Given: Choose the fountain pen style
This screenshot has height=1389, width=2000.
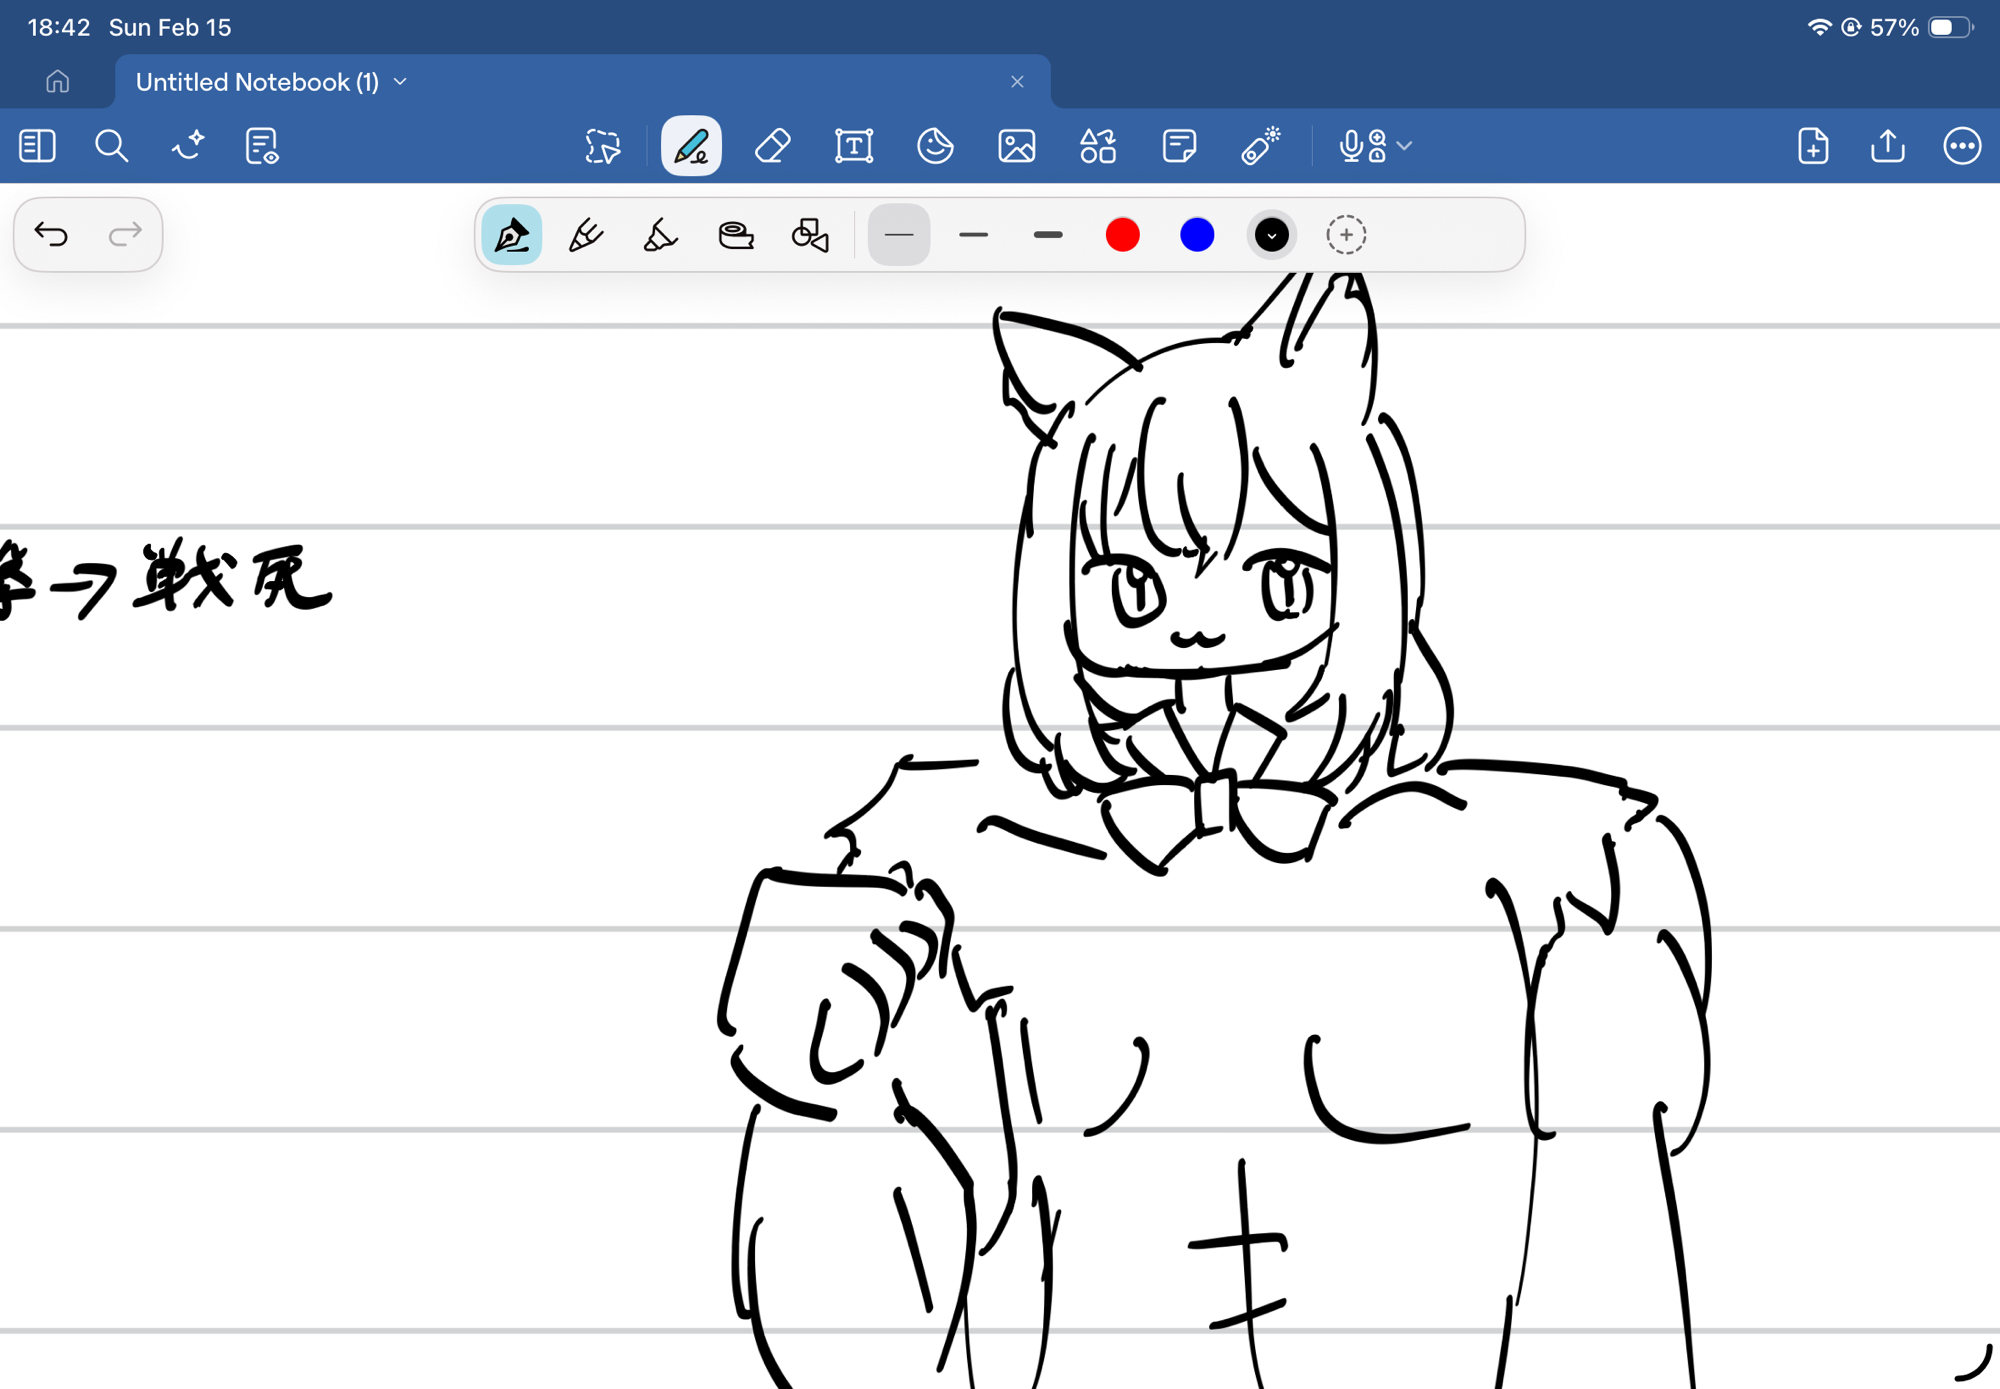Looking at the screenshot, I should point(512,235).
